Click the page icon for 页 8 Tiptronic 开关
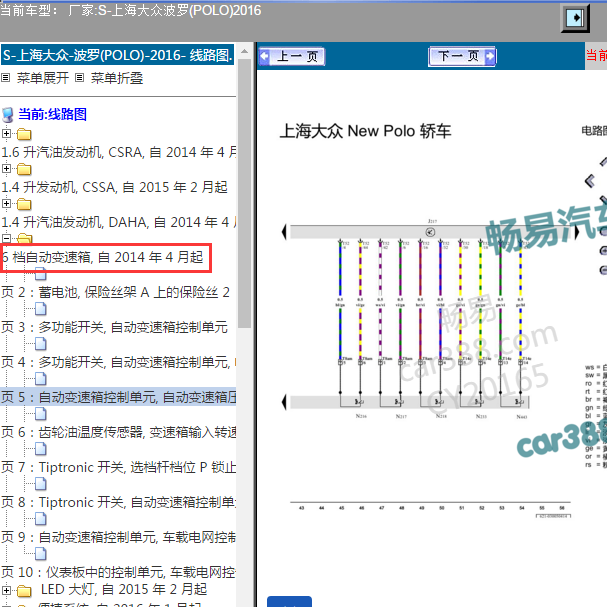The image size is (607, 607). tap(41, 484)
